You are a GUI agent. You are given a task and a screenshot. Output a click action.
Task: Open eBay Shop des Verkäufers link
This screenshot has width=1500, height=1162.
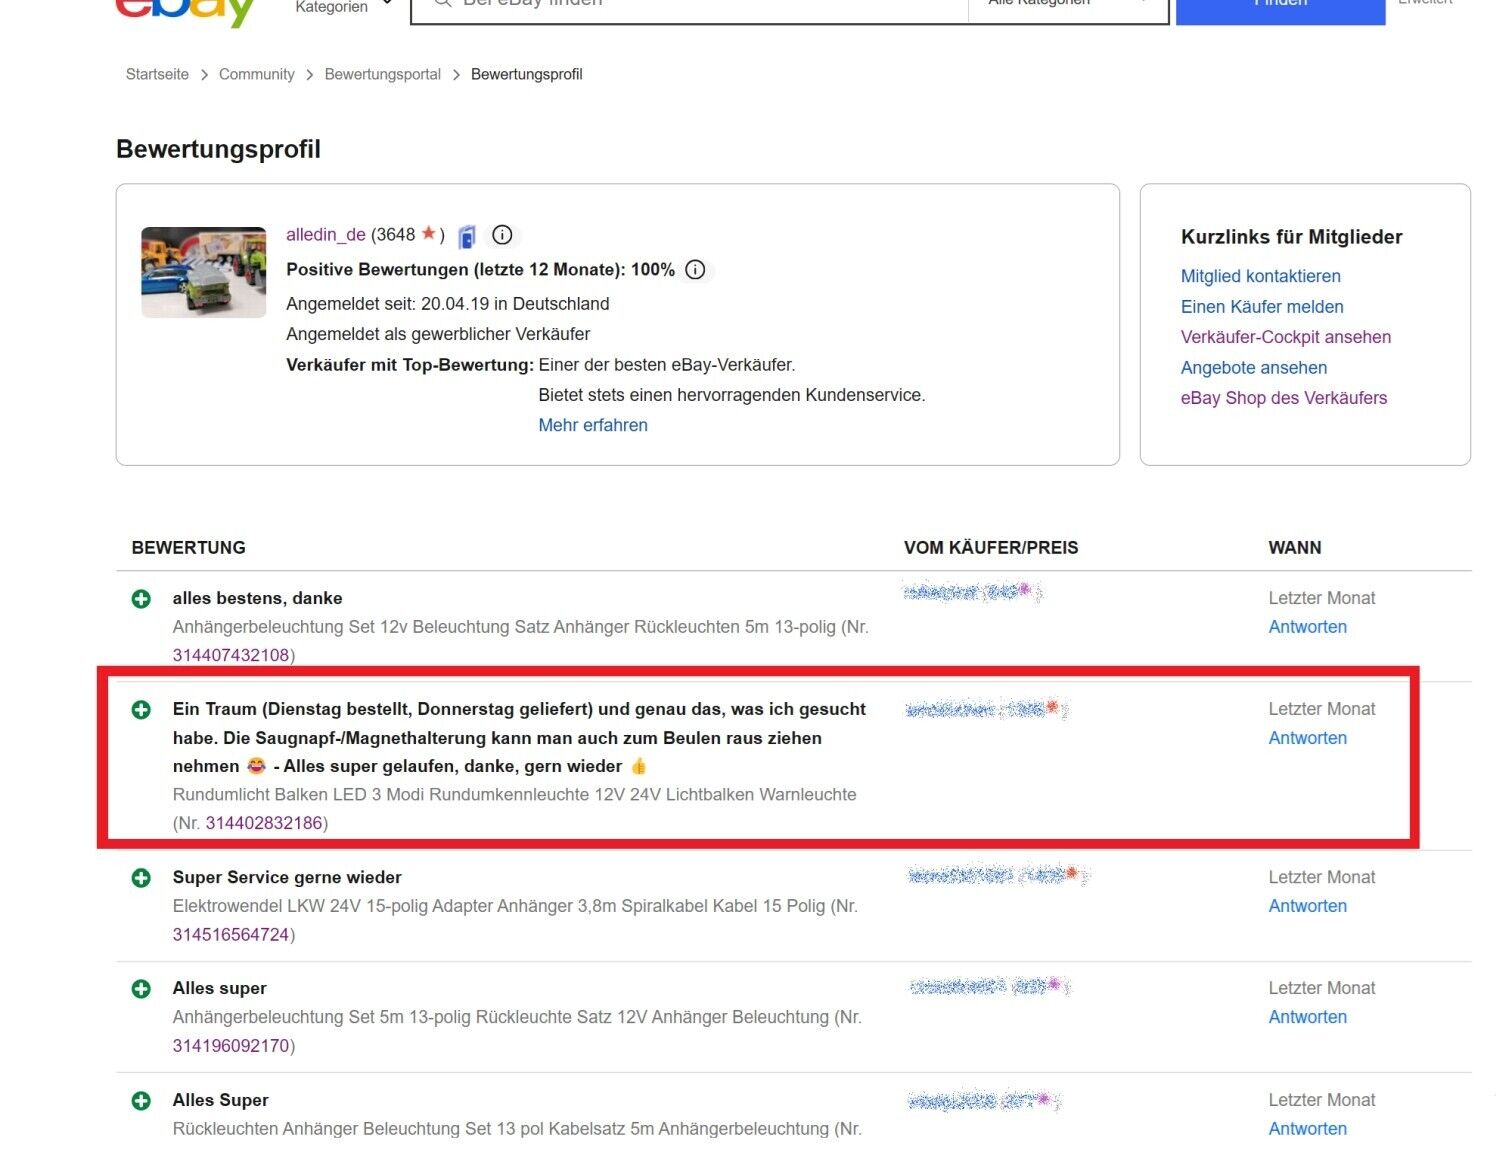[x=1284, y=398]
